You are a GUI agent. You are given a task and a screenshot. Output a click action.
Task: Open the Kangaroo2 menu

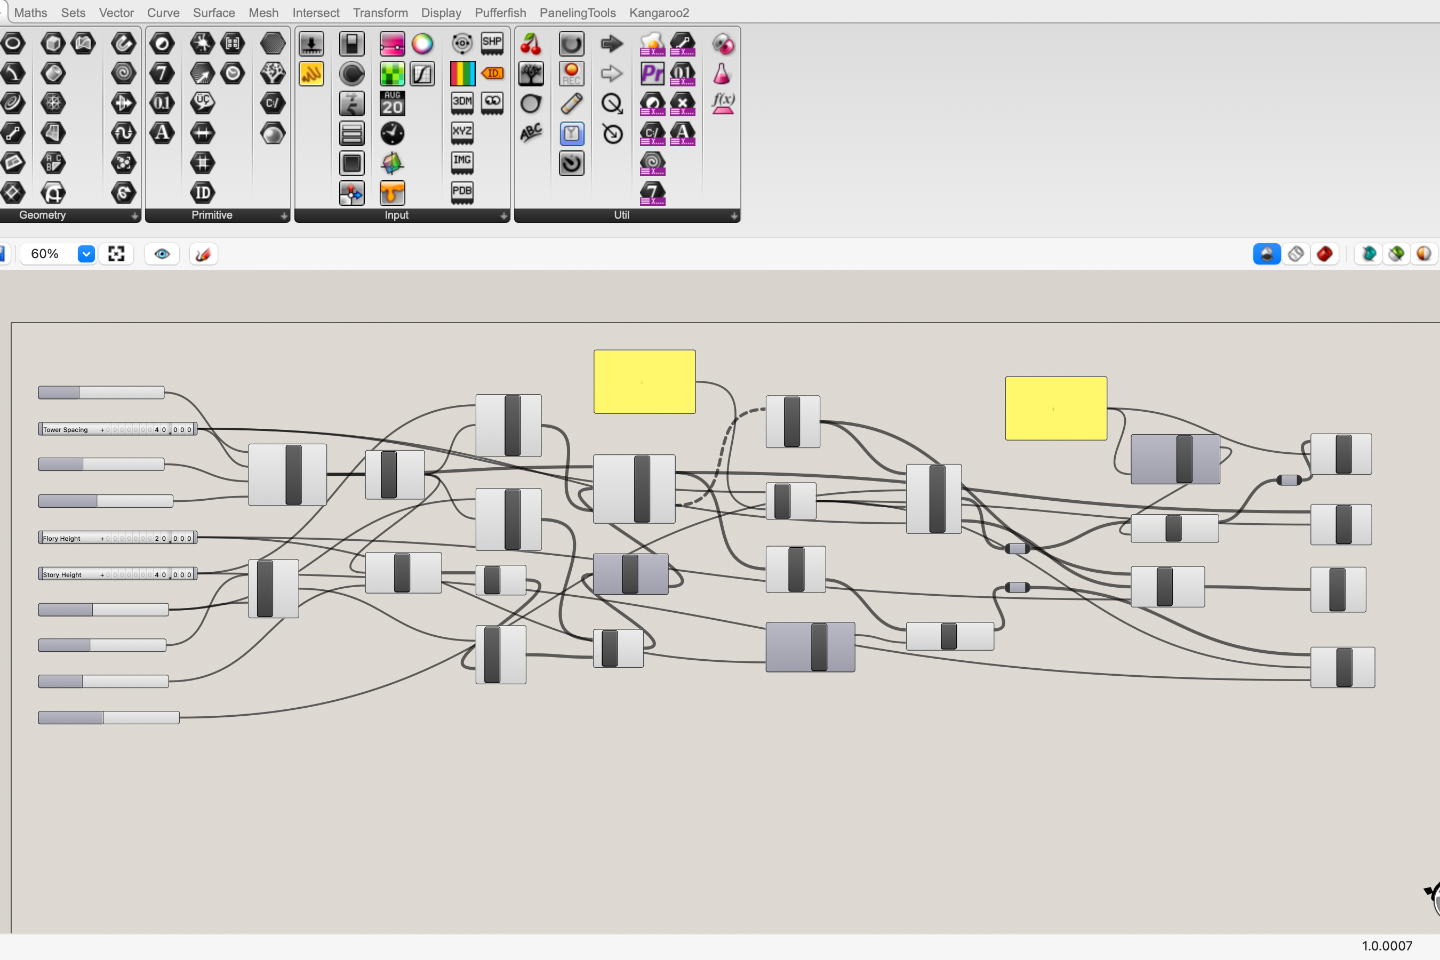coord(659,12)
